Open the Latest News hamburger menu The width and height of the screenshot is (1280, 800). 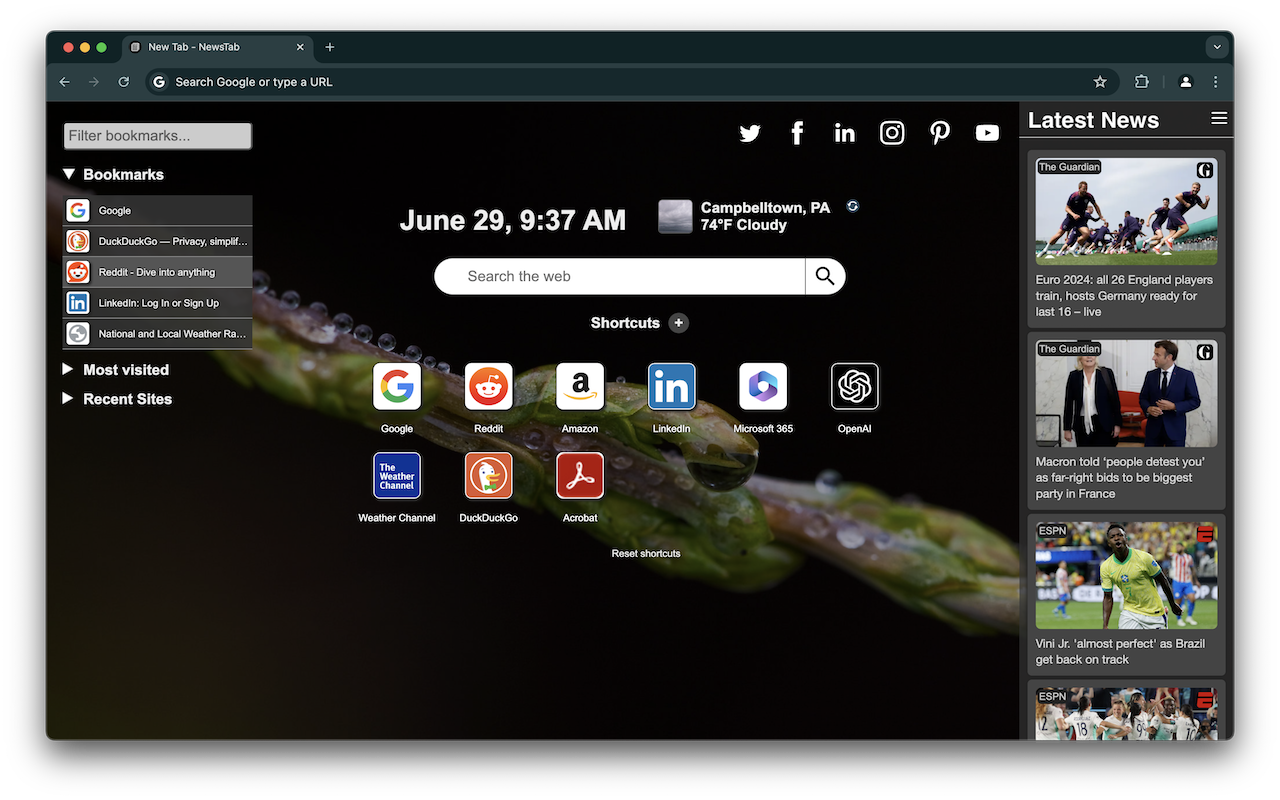point(1218,118)
